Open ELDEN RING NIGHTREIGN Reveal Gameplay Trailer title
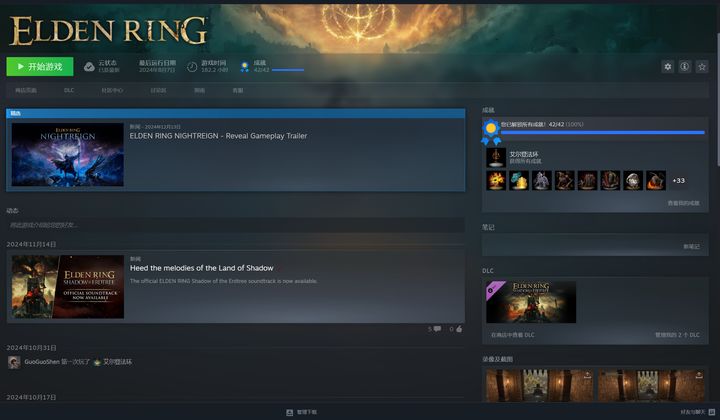Screen dimensions: 720x420 (218, 136)
